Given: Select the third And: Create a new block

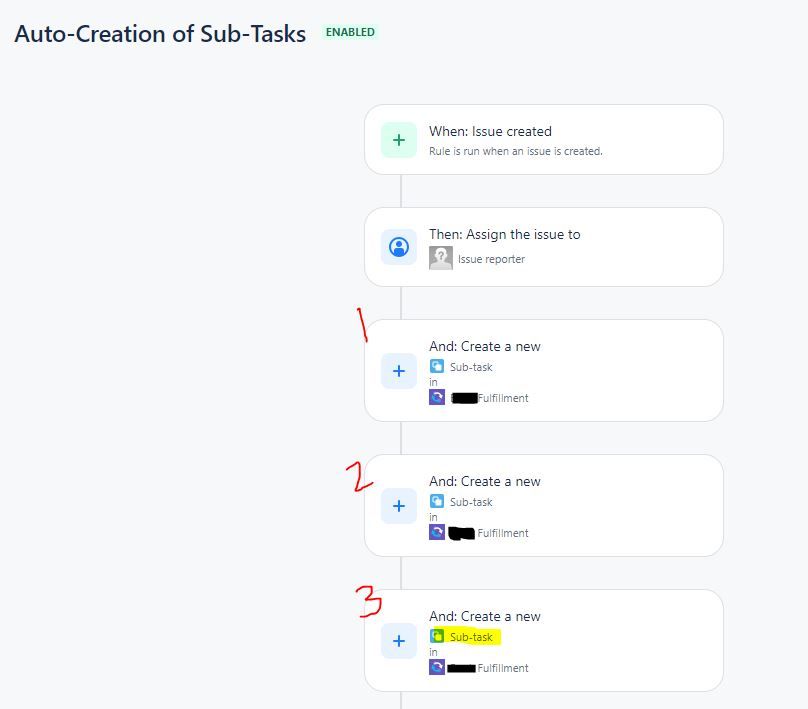Looking at the screenshot, I should 544,640.
